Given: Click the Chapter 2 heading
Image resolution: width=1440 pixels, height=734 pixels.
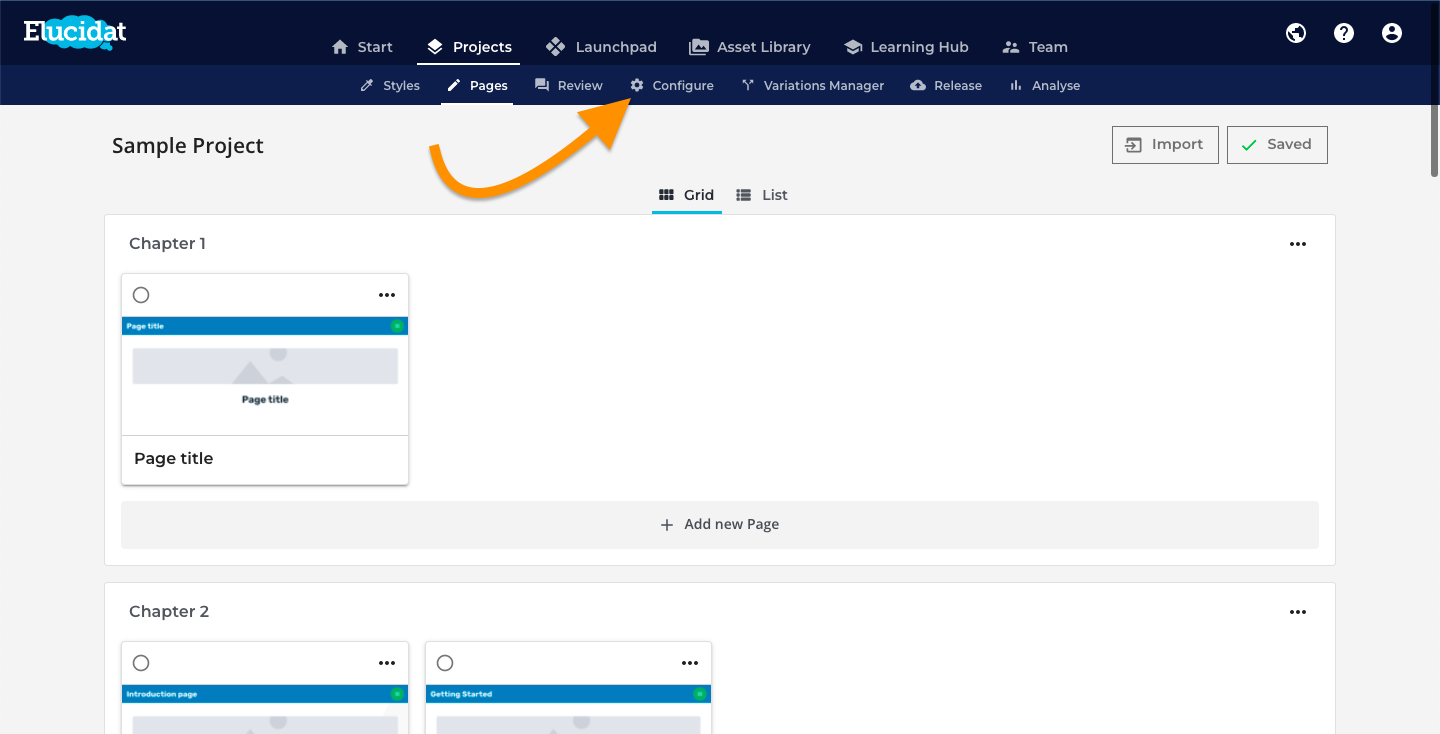Looking at the screenshot, I should click(169, 612).
